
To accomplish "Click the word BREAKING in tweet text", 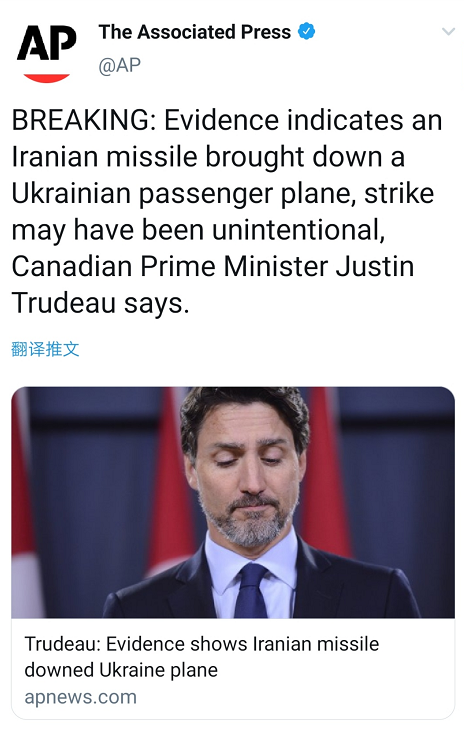I will 79,120.
